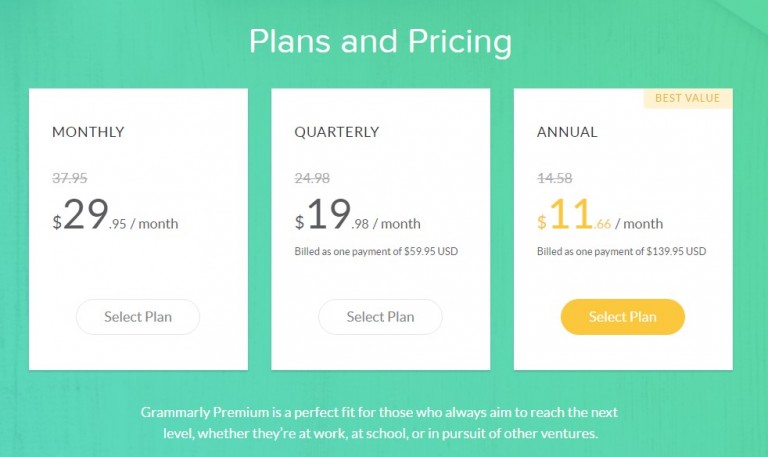Click the crossed-out 14.58 price
The height and width of the screenshot is (457, 768).
coord(554,178)
